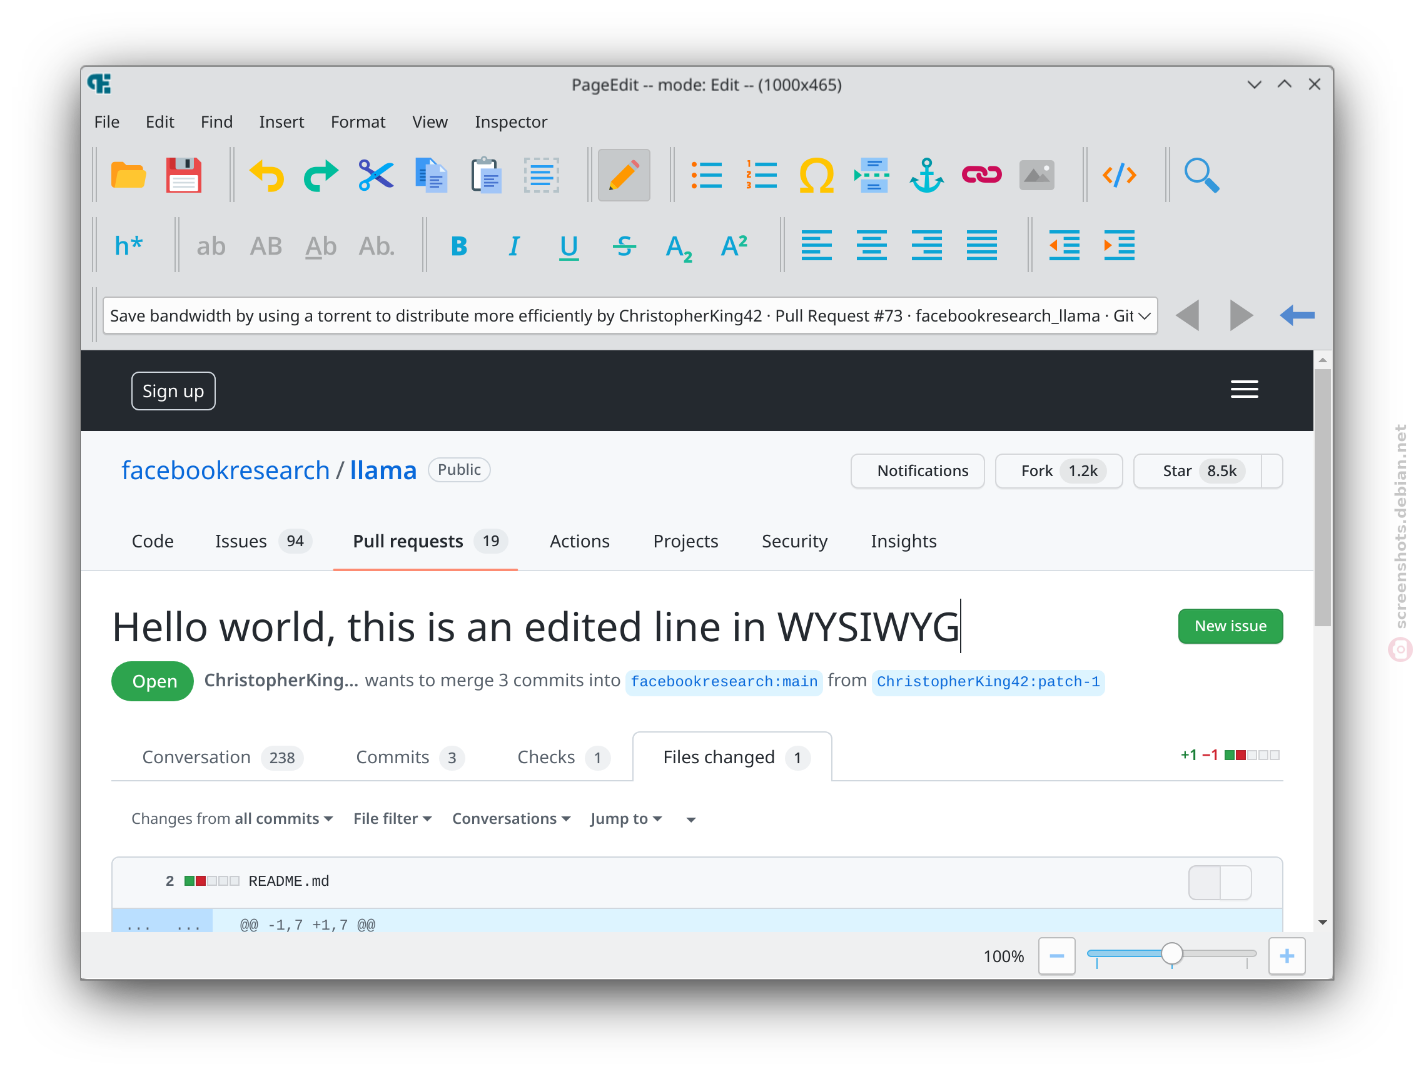Open the dropdown caret next to Star
The width and height of the screenshot is (1413, 1074).
click(1272, 471)
